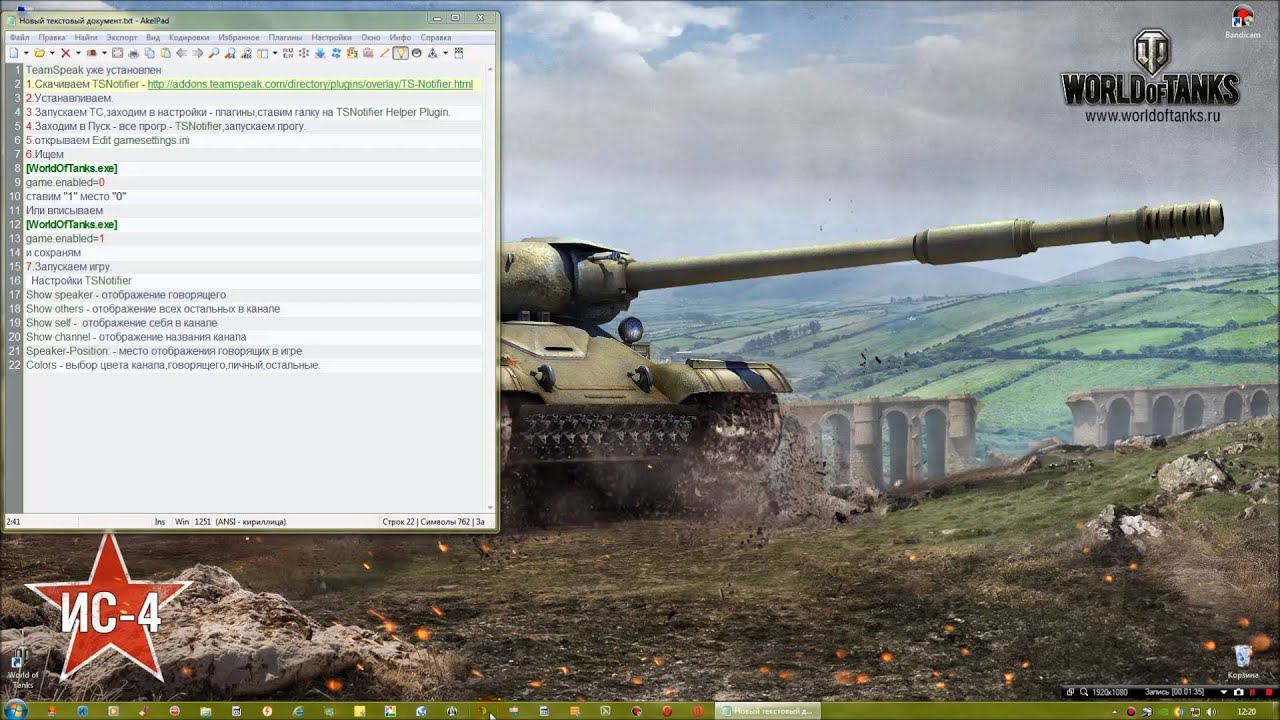This screenshot has height=720, width=1280.
Task: Click the Bandicam camera screenshot icon
Action: tap(1239, 692)
